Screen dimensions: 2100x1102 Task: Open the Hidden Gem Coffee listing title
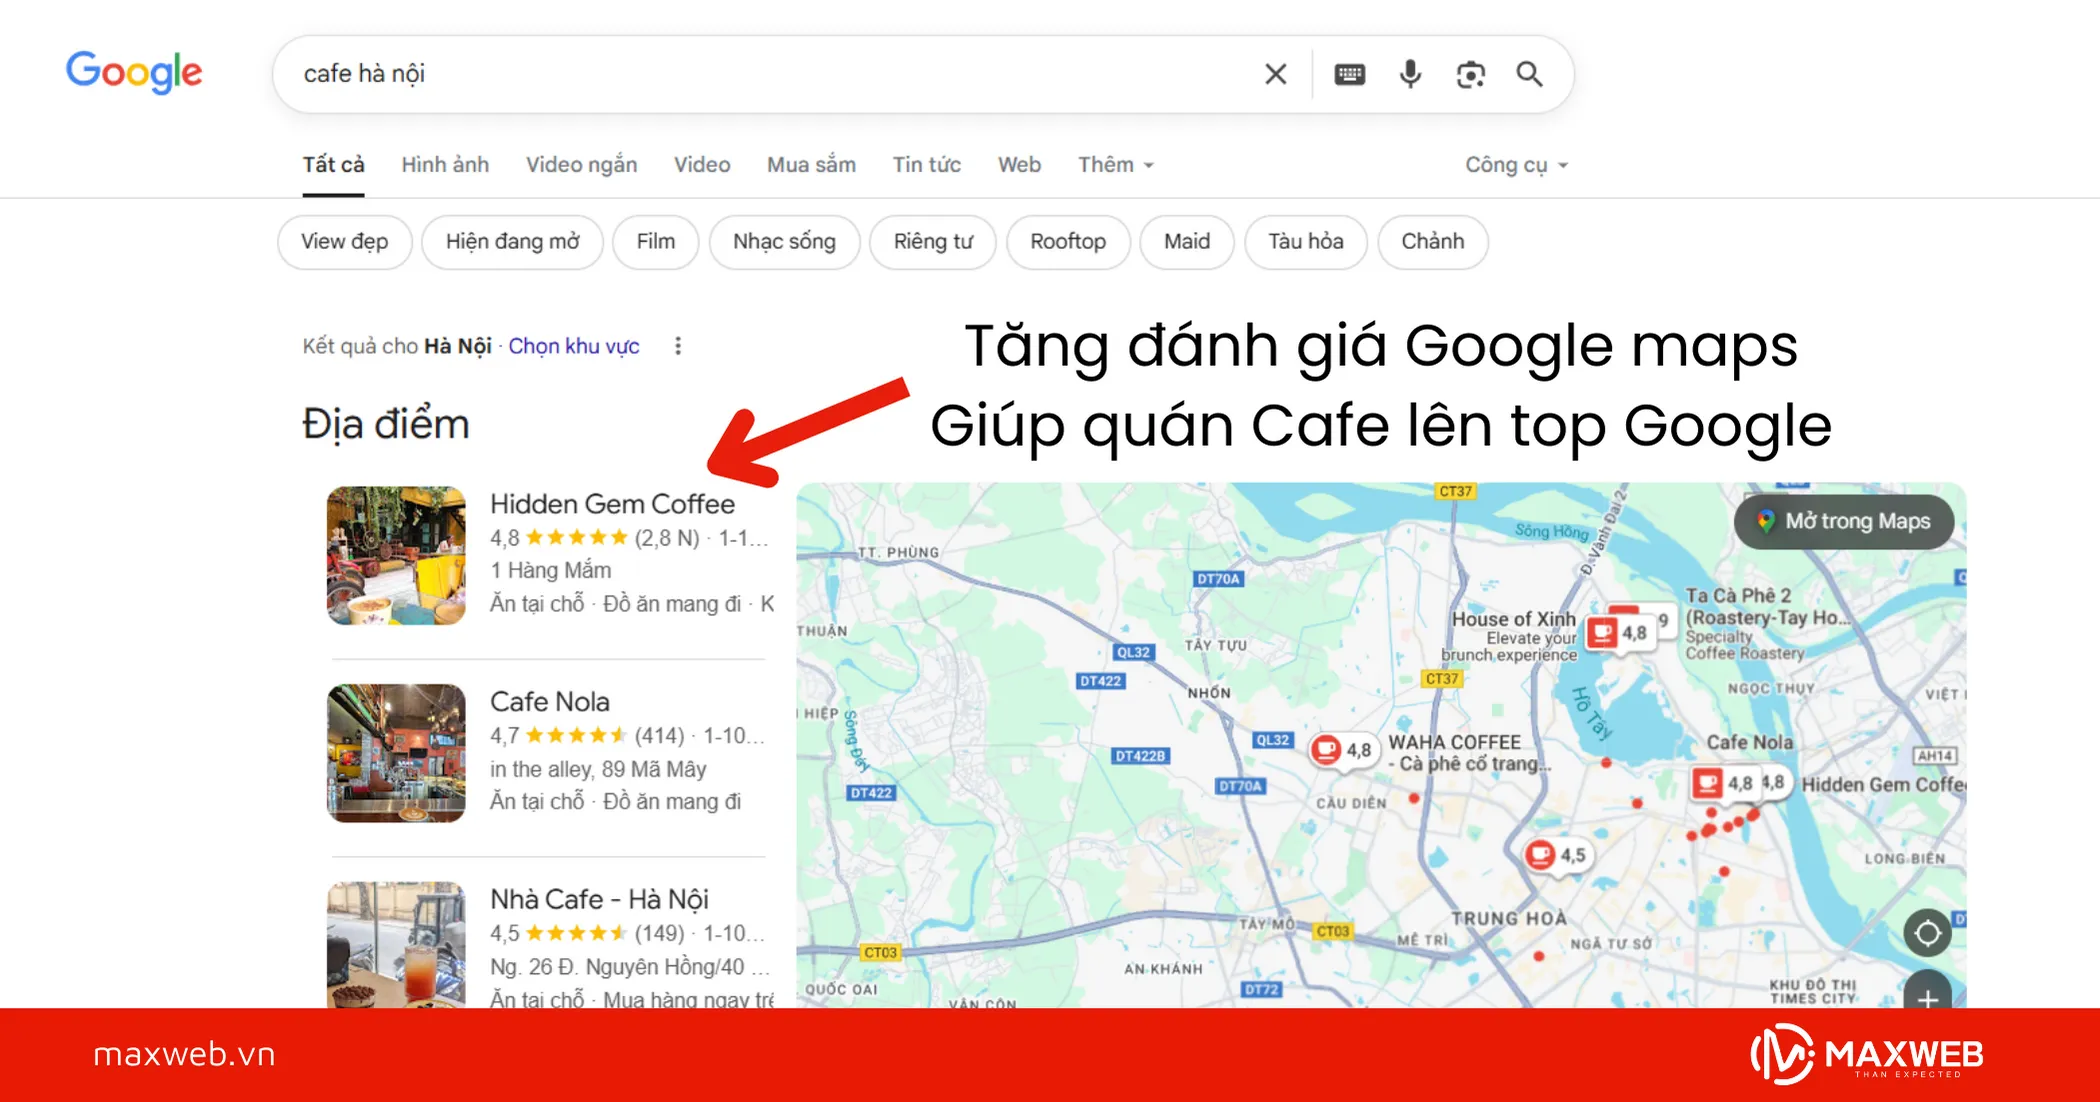[x=612, y=504]
